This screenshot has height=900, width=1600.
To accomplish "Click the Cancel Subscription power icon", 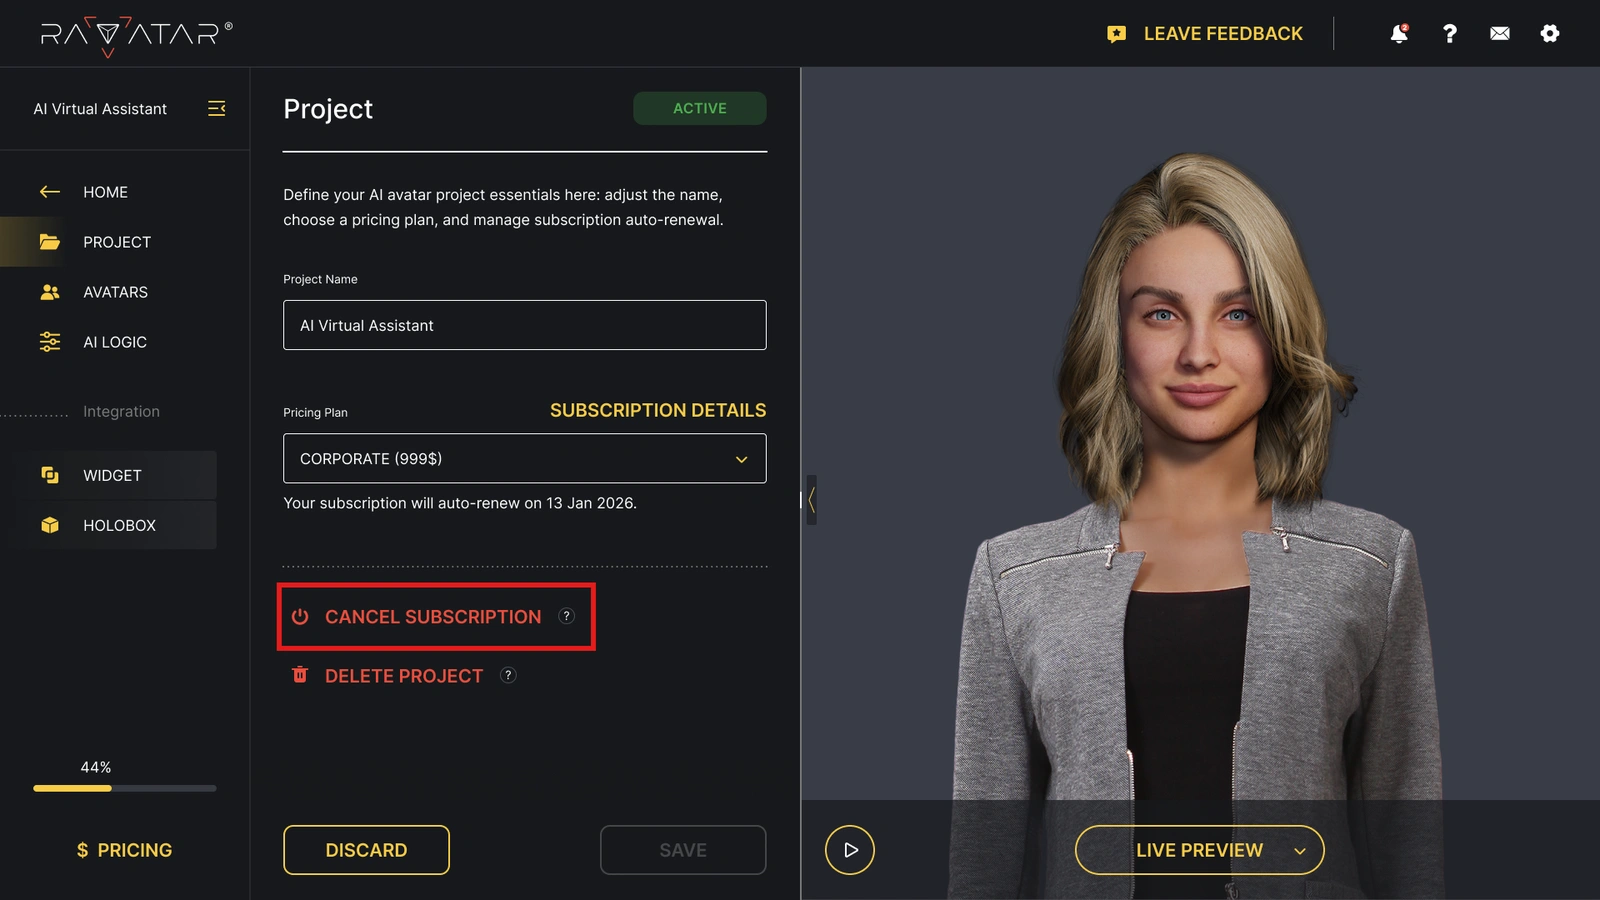I will pyautogui.click(x=299, y=617).
